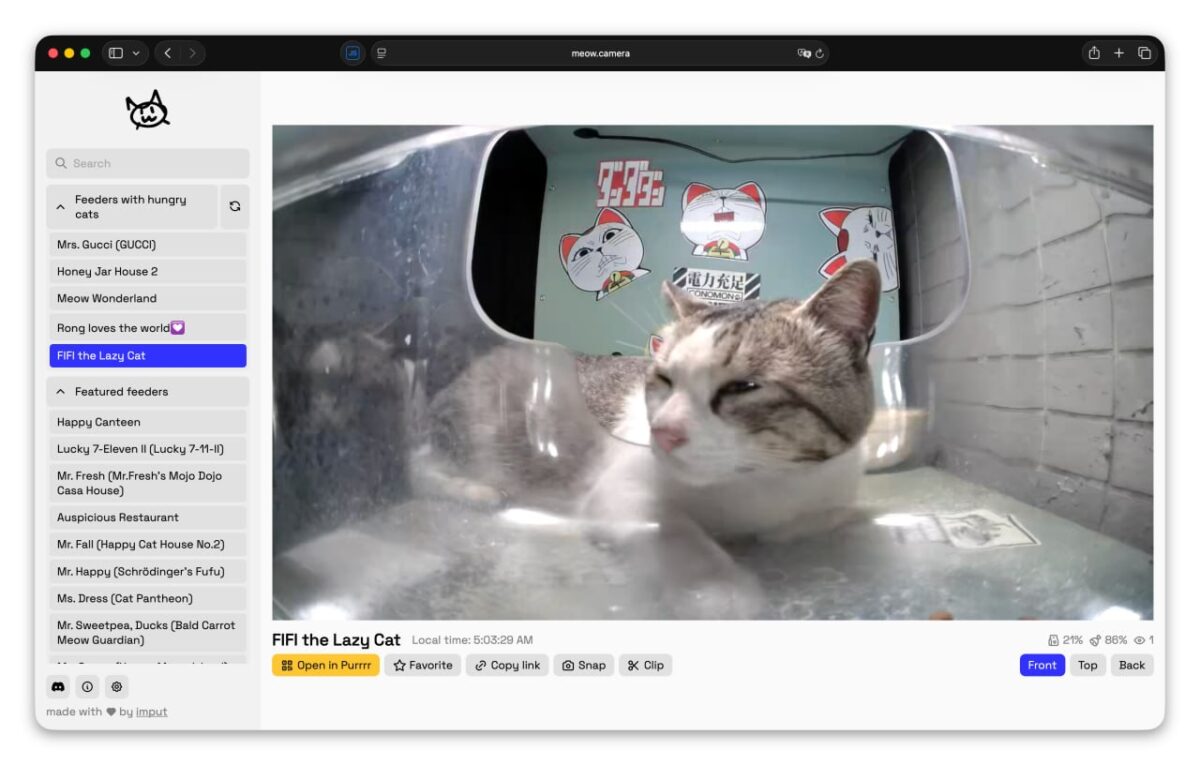
Task: Collapse the Featured feeders section
Action: pyautogui.click(x=59, y=391)
